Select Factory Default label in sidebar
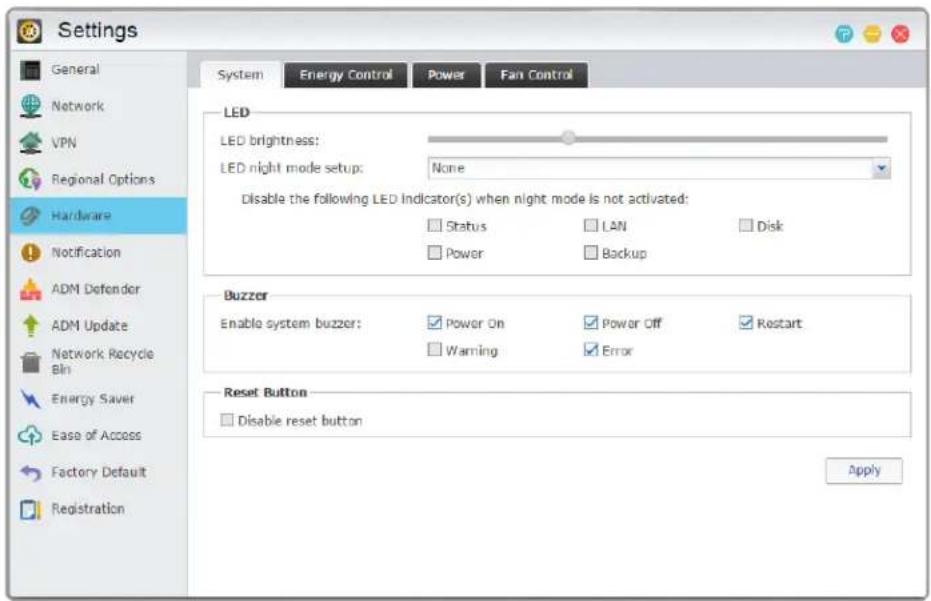The image size is (931, 601). click(99, 472)
